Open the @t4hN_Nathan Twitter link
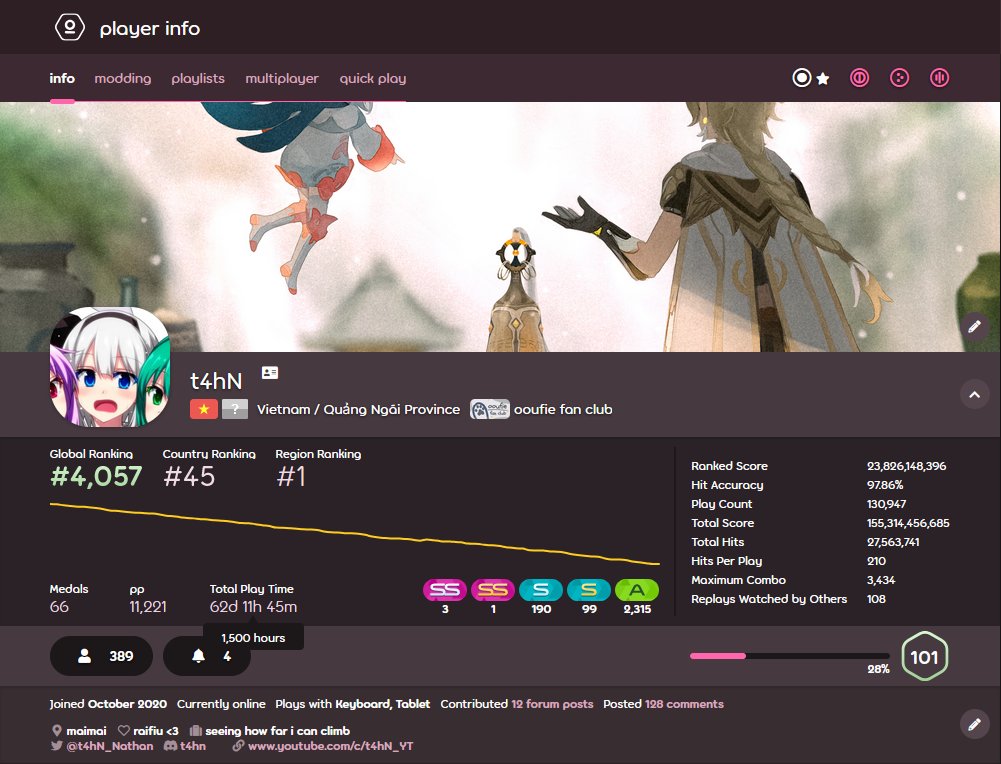The height and width of the screenshot is (764, 1001). 110,745
